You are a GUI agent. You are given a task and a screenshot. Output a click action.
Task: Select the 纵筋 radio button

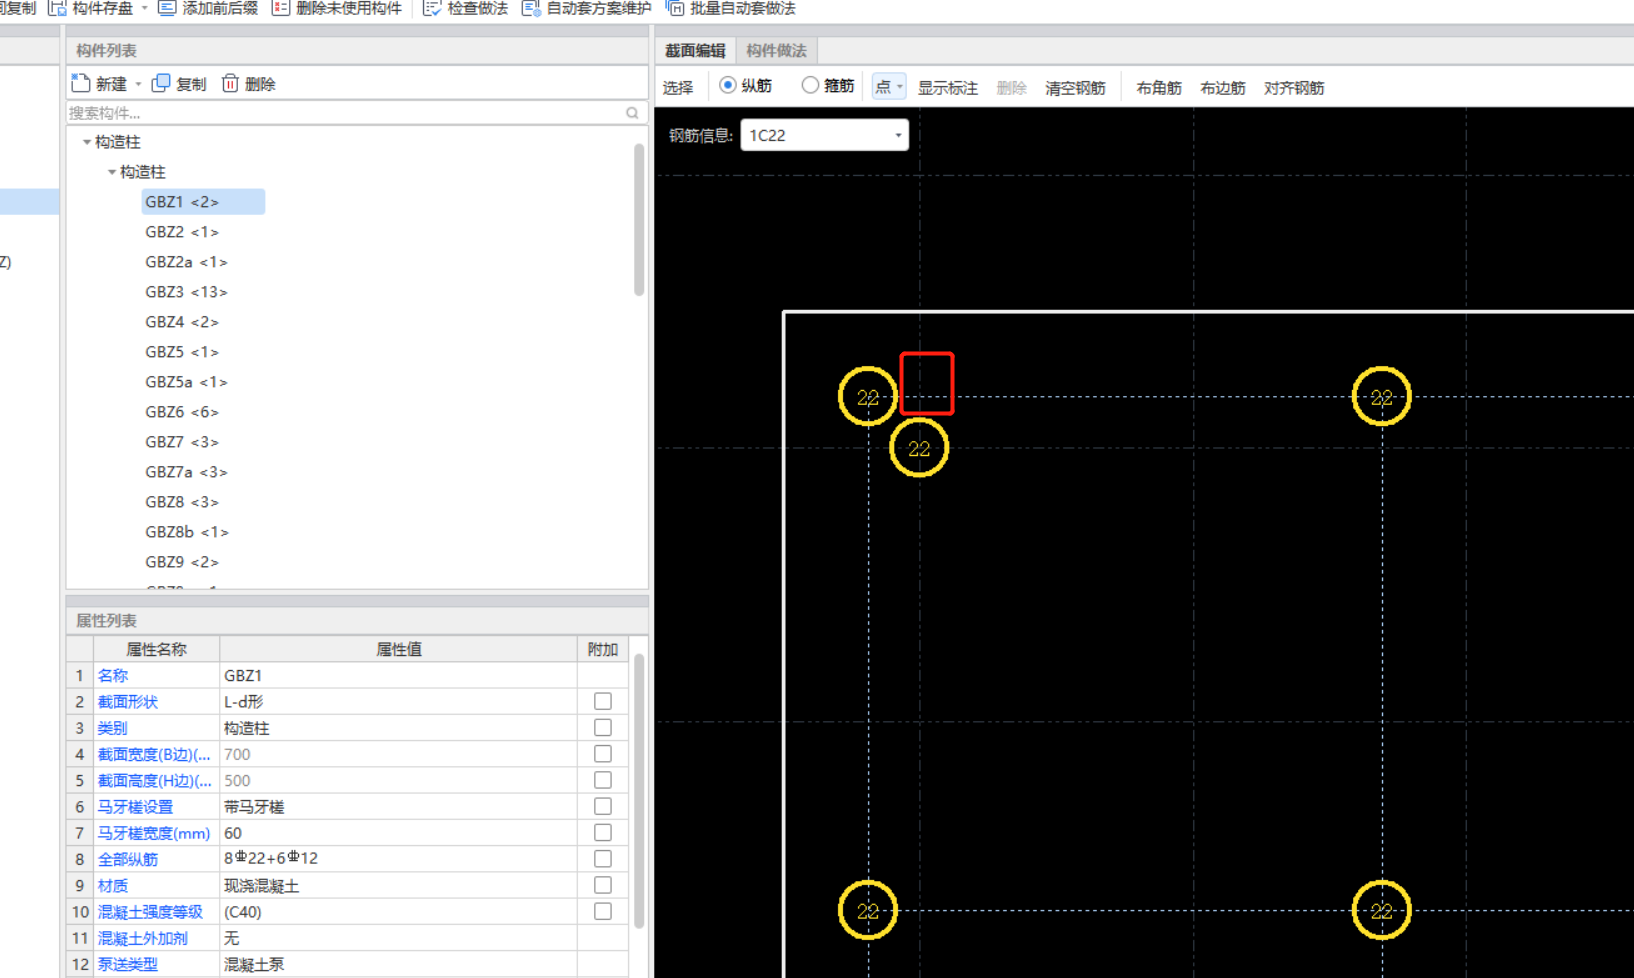tap(728, 86)
